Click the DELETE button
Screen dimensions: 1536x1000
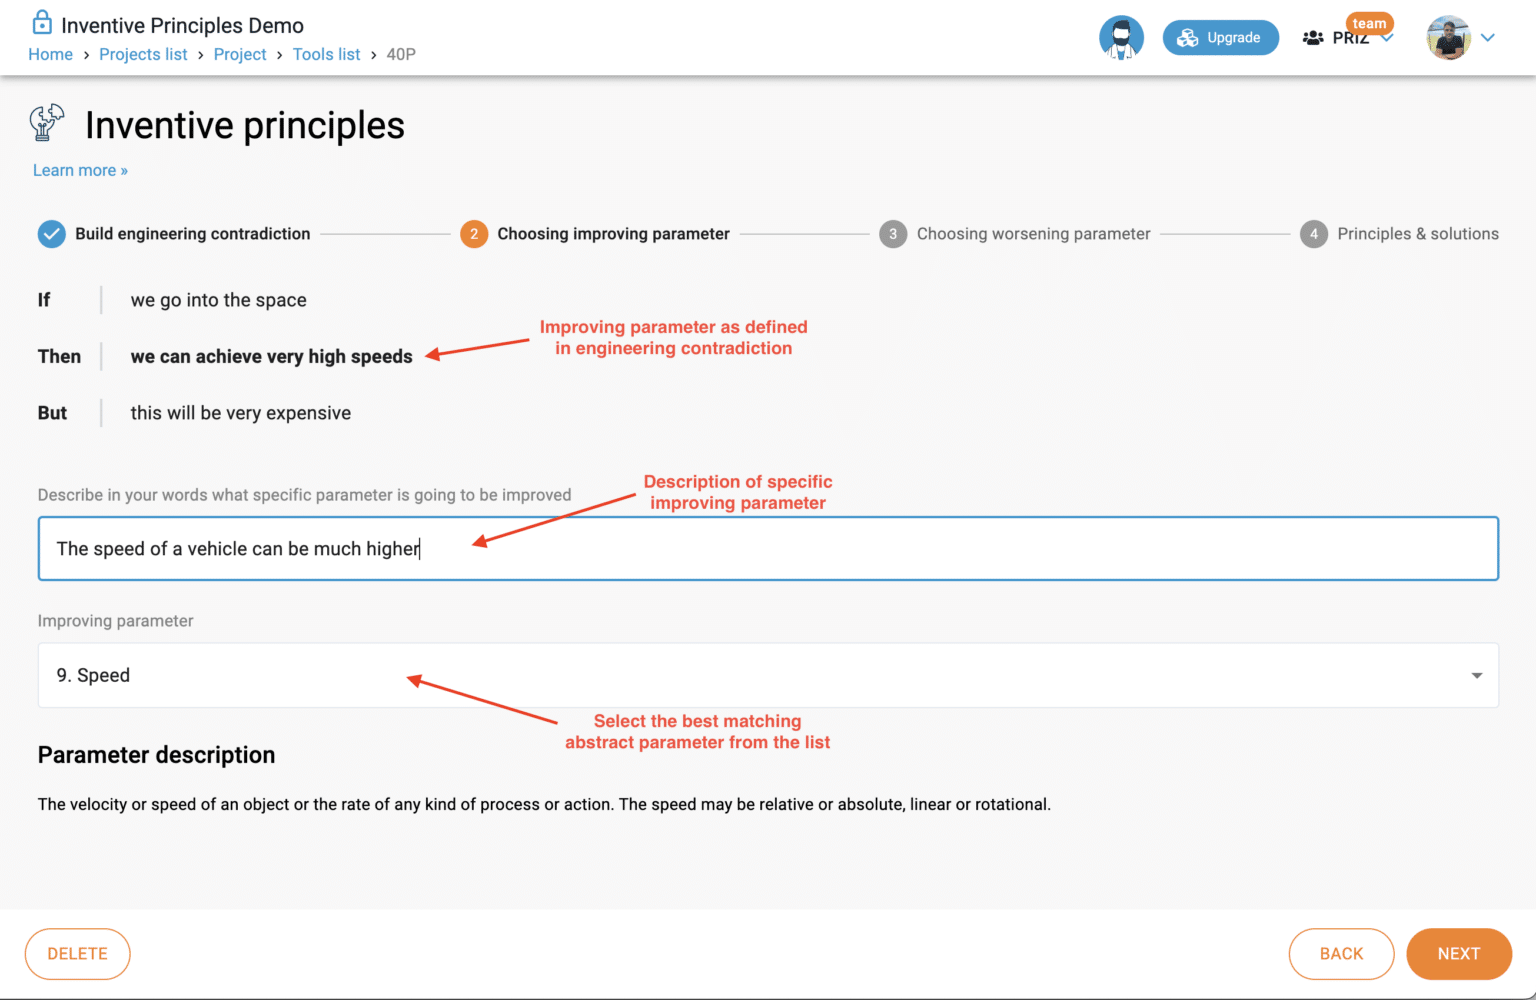[x=78, y=954]
